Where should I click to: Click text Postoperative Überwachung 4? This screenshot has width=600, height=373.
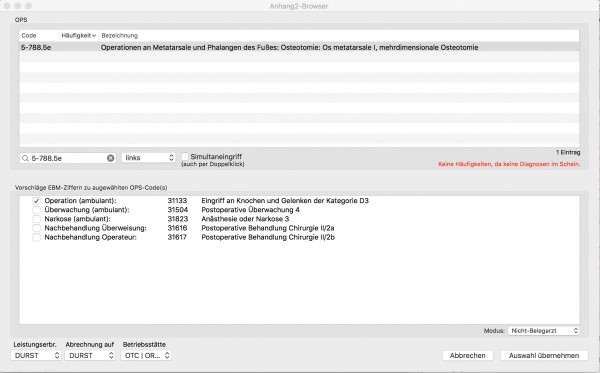[250, 210]
